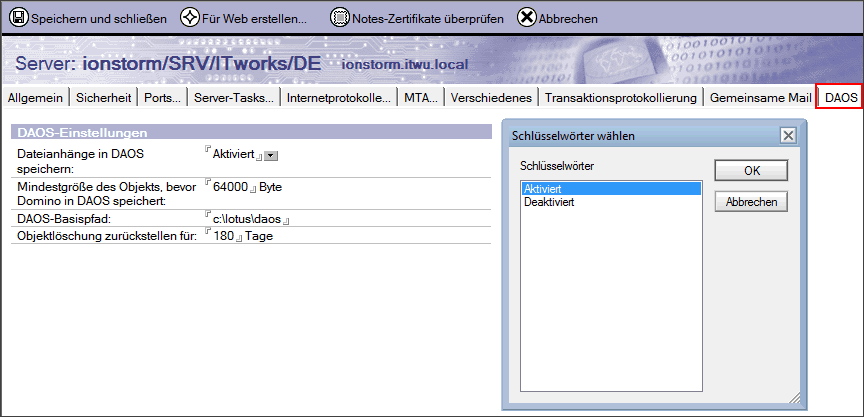The height and width of the screenshot is (417, 864).
Task: Switch to the Allgemein tab
Action: click(35, 98)
